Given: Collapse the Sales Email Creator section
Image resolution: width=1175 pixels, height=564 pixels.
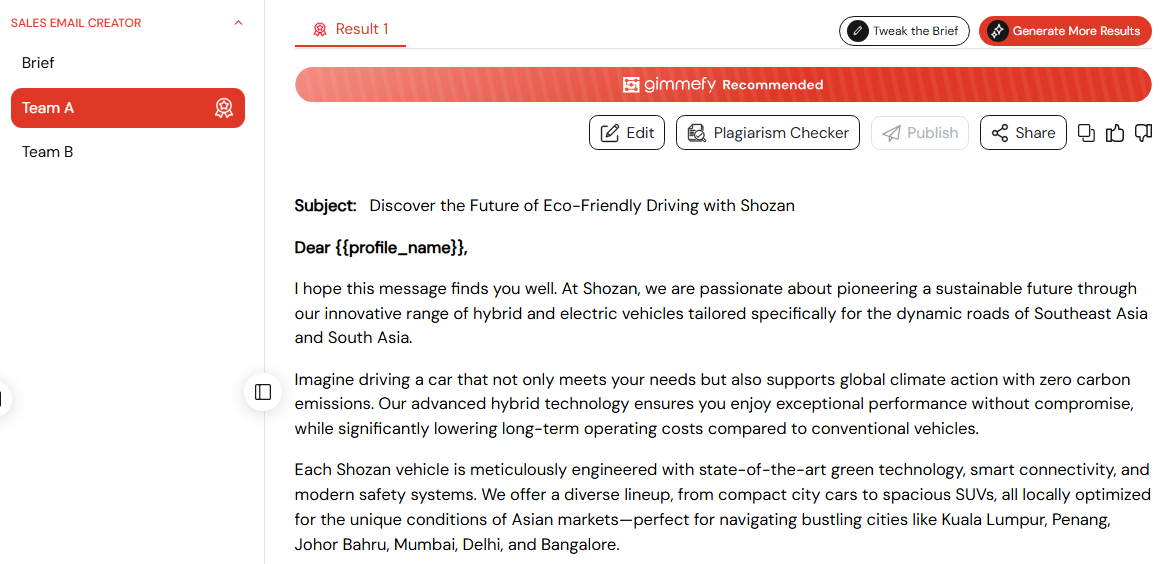Looking at the screenshot, I should [x=238, y=22].
